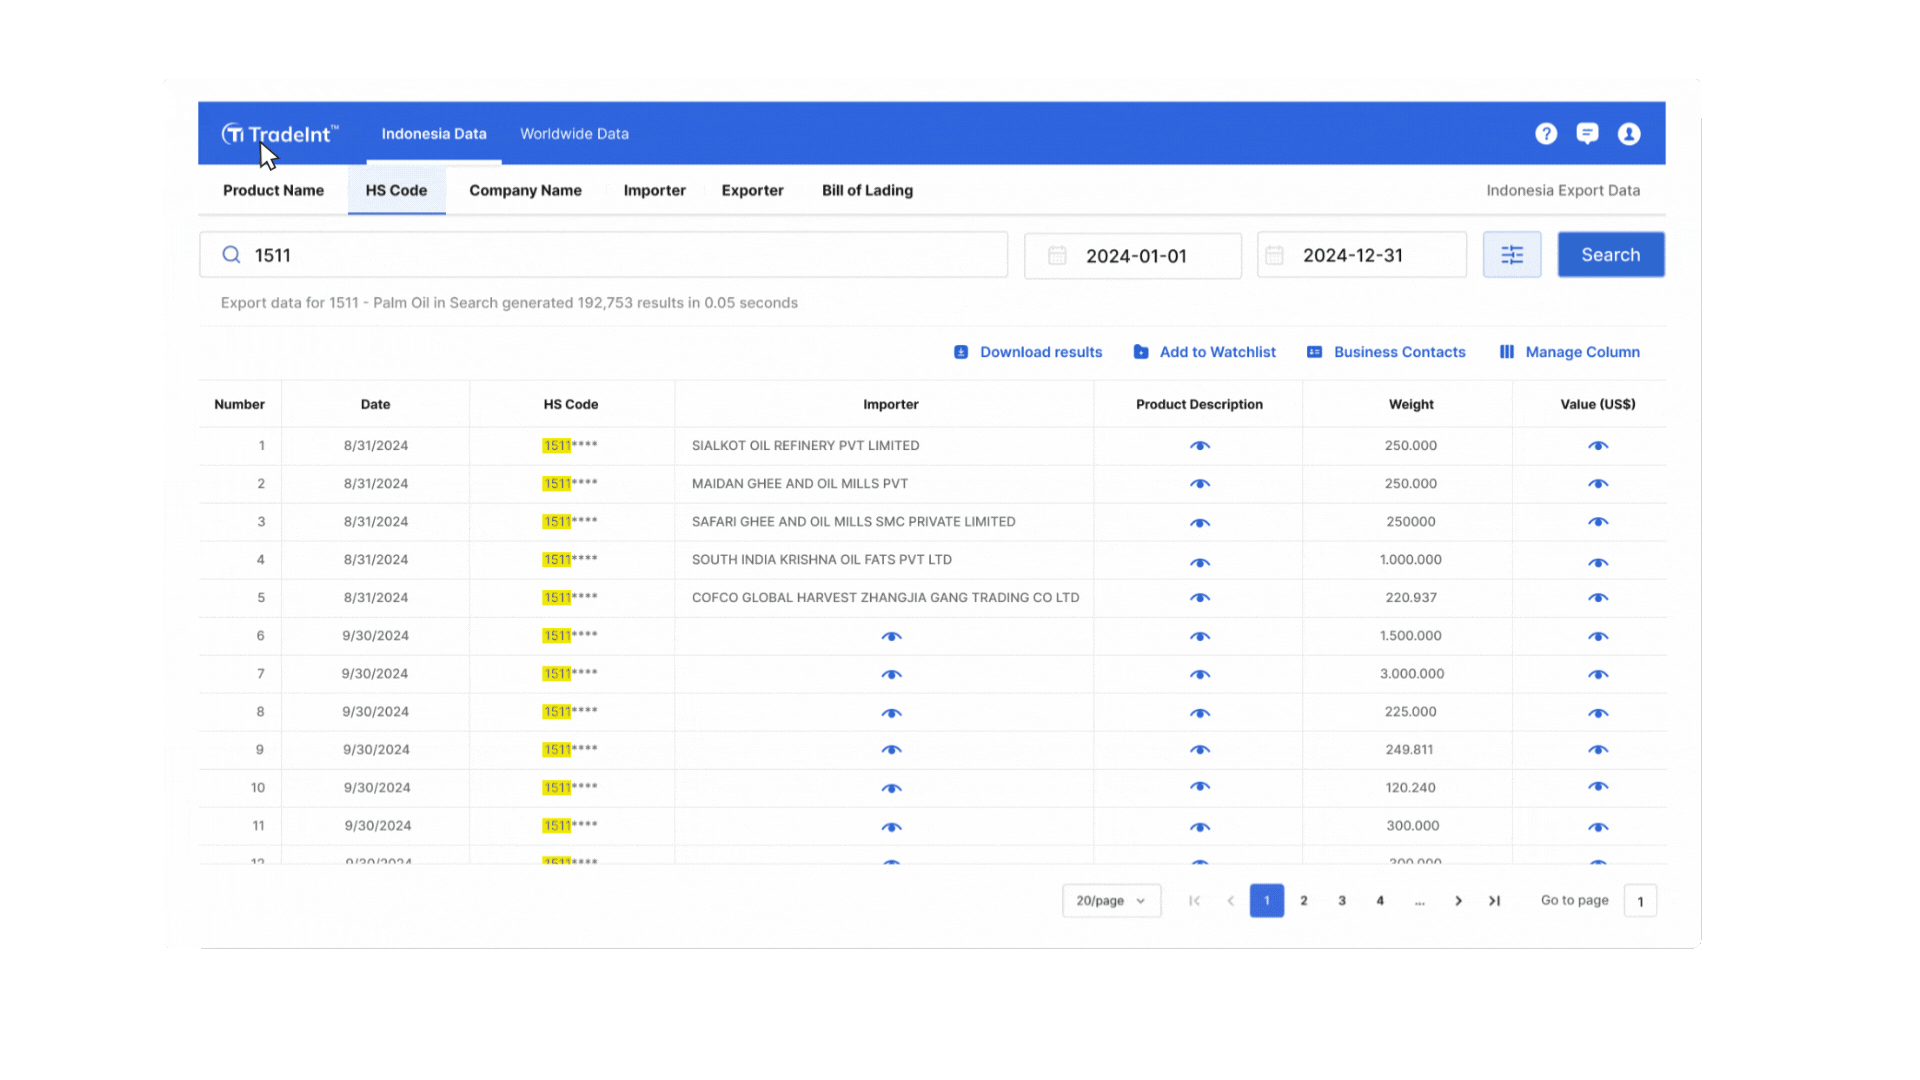1920x1080 pixels.
Task: Select the HS Code tab
Action: 396,190
